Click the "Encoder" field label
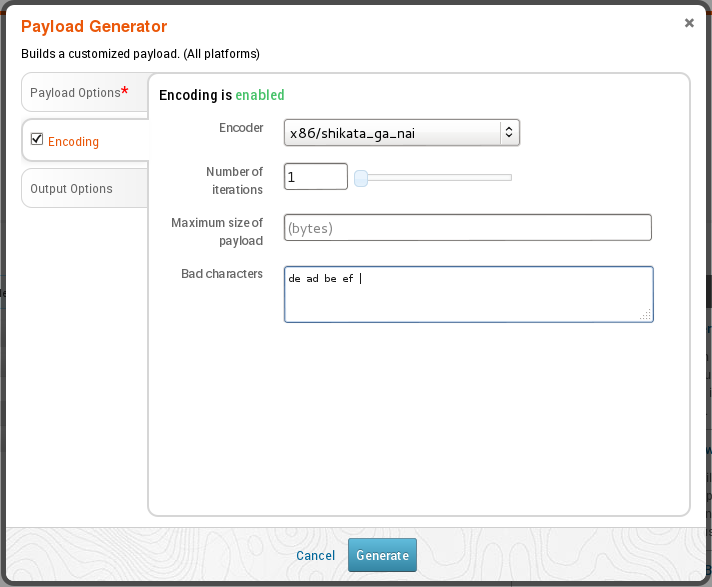 tap(241, 128)
